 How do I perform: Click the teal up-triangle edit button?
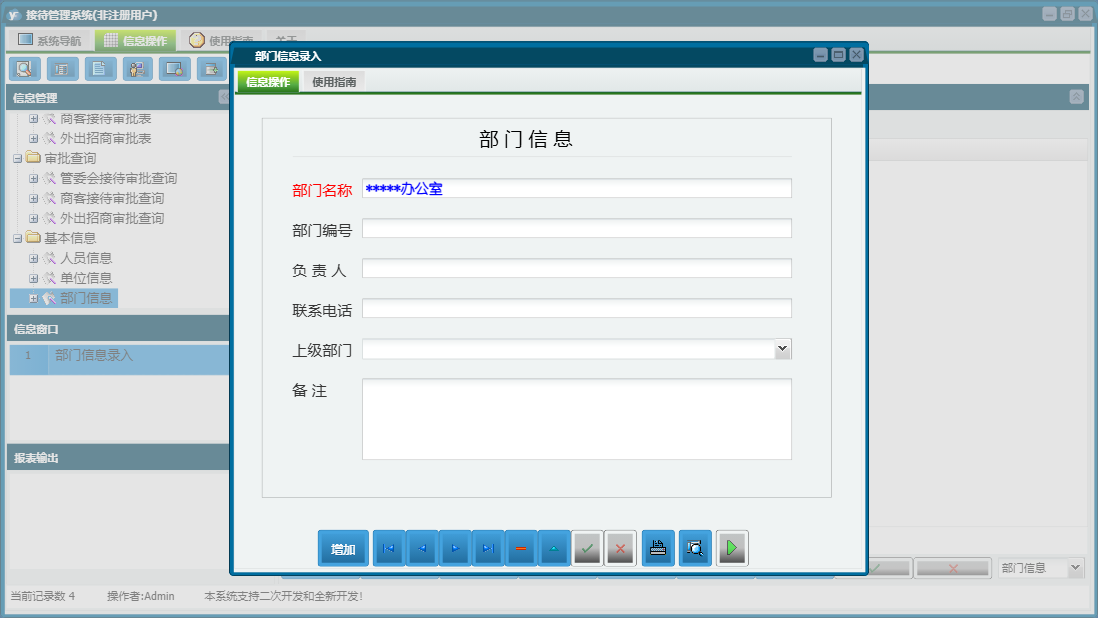point(554,548)
